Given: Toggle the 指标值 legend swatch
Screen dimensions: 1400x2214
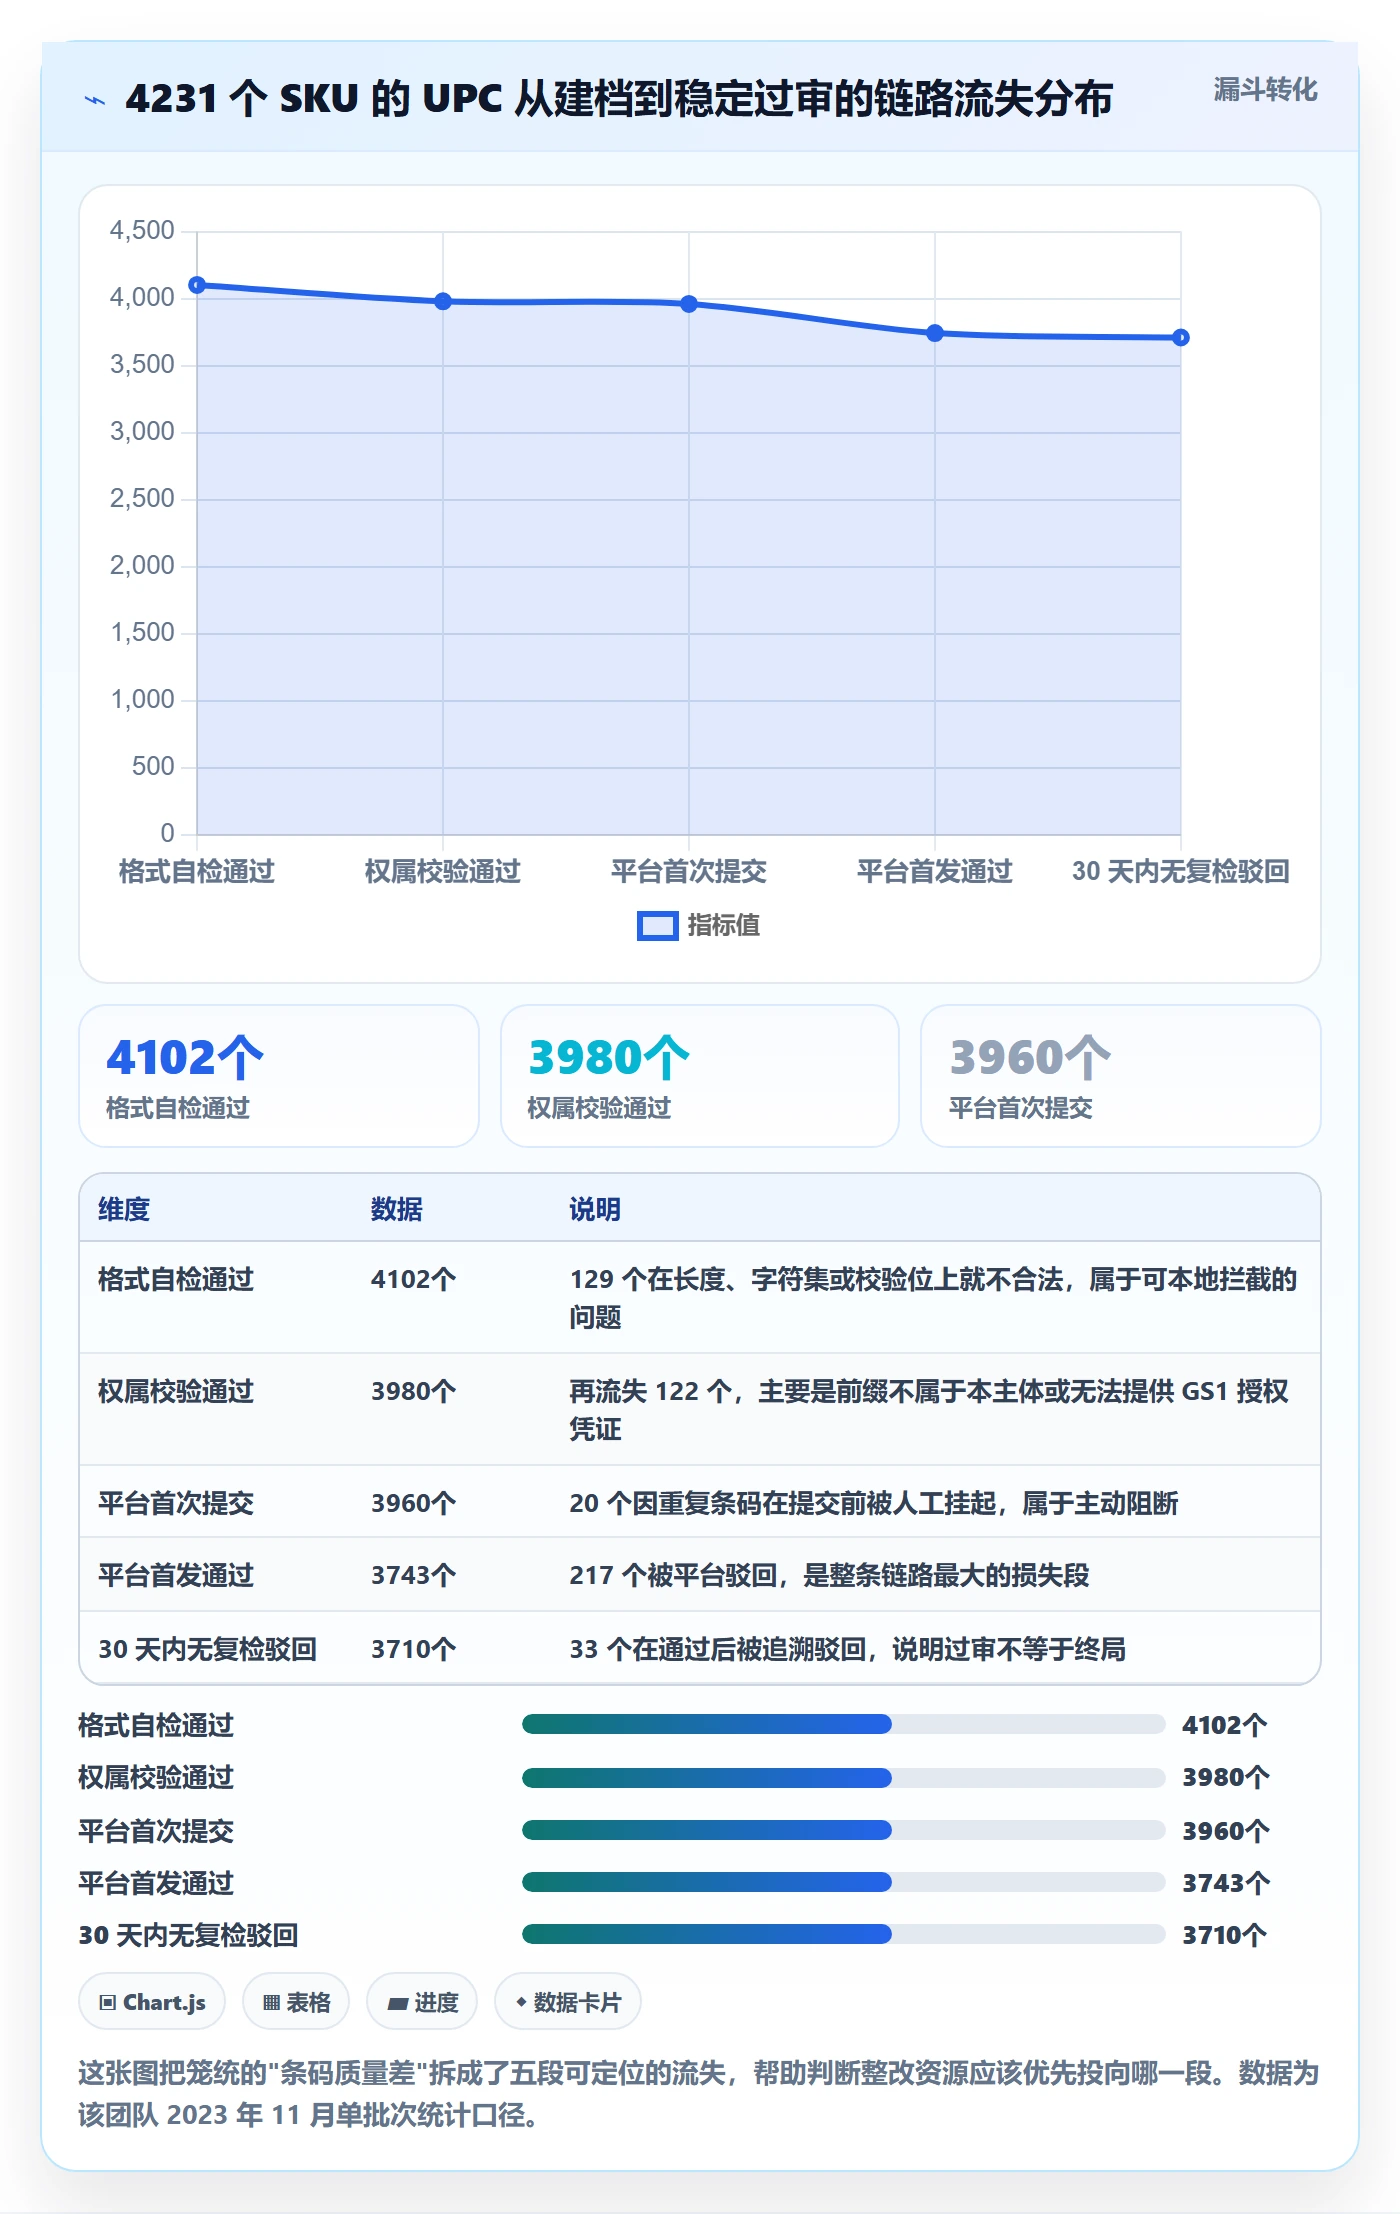Looking at the screenshot, I should pos(657,926).
